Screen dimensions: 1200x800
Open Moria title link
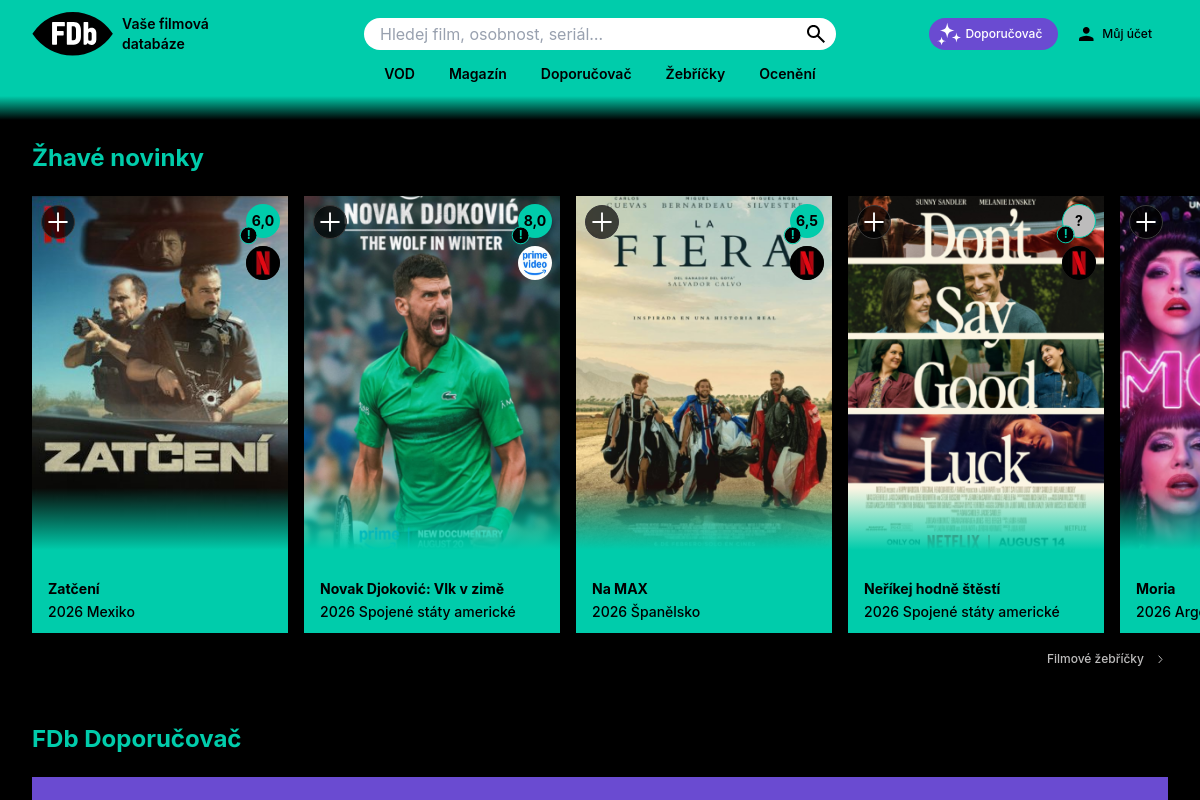(1156, 589)
